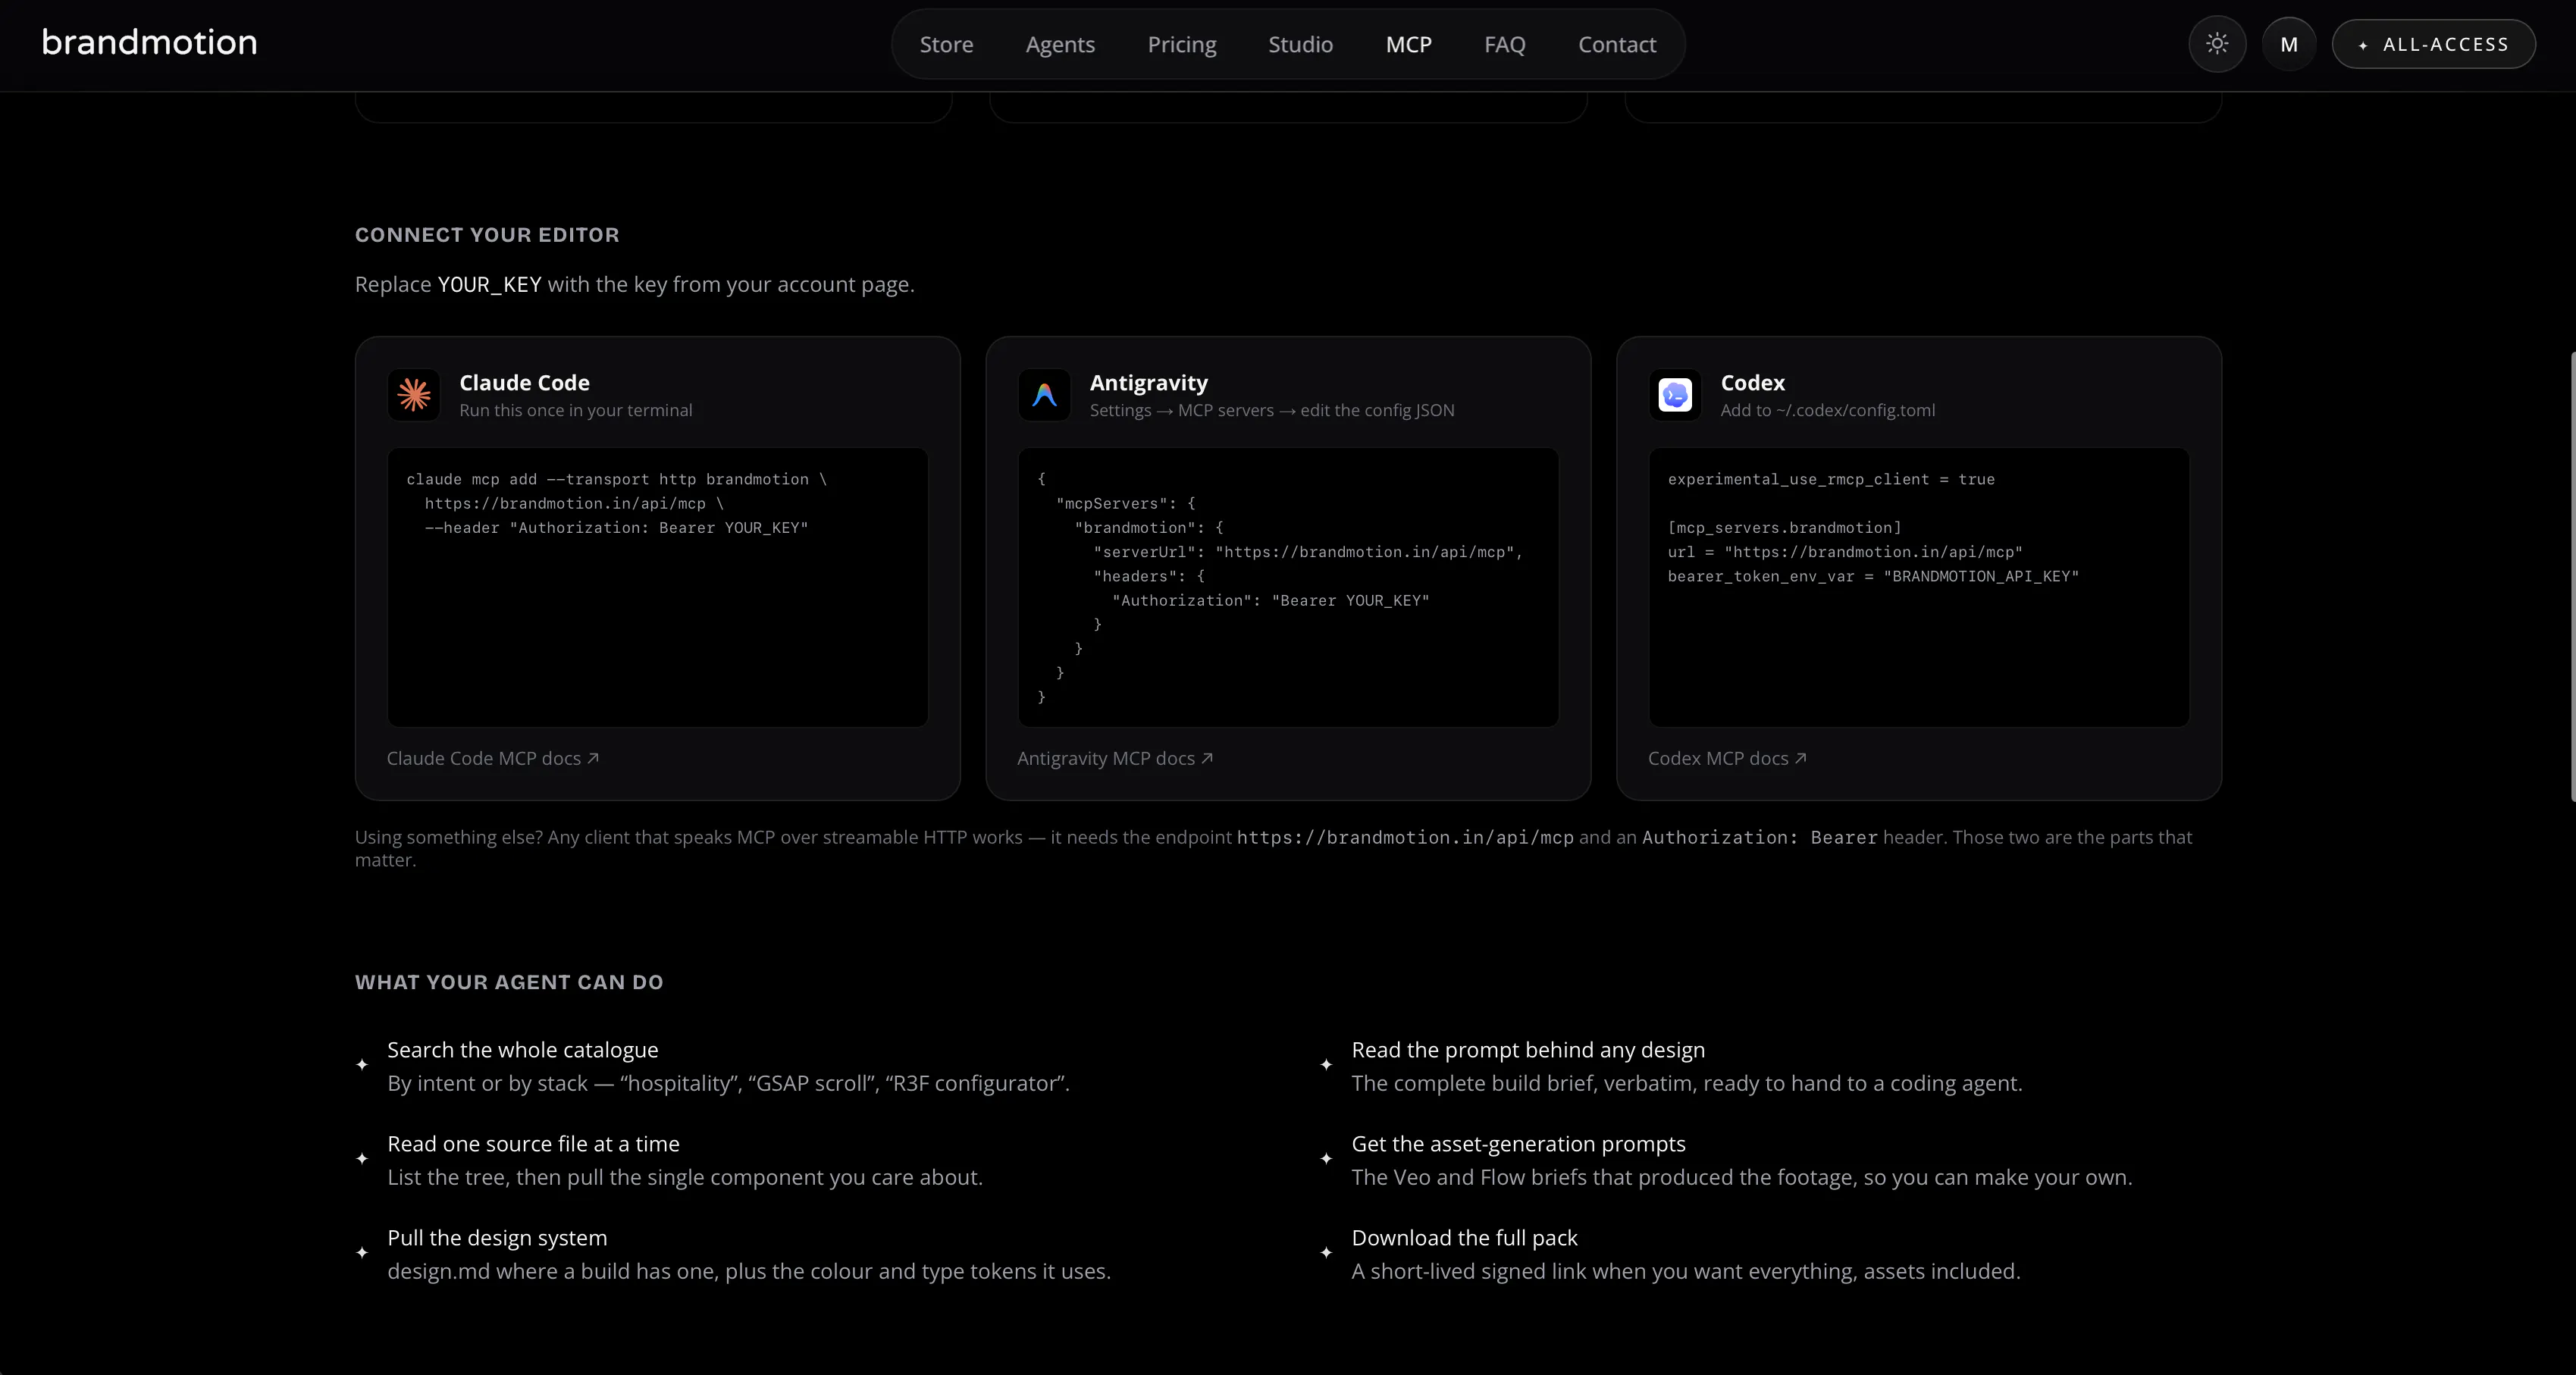Click the Codex config.toml code block
The image size is (2576, 1375).
(1919, 587)
